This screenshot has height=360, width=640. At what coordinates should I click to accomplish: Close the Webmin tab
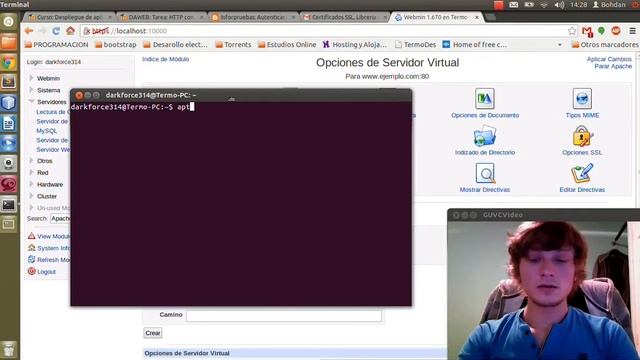click(x=476, y=17)
